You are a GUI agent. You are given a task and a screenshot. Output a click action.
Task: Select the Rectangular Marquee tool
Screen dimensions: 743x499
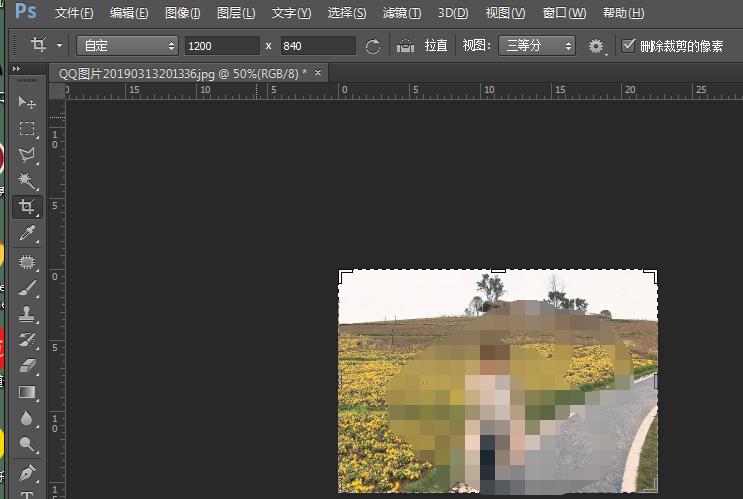(27, 129)
